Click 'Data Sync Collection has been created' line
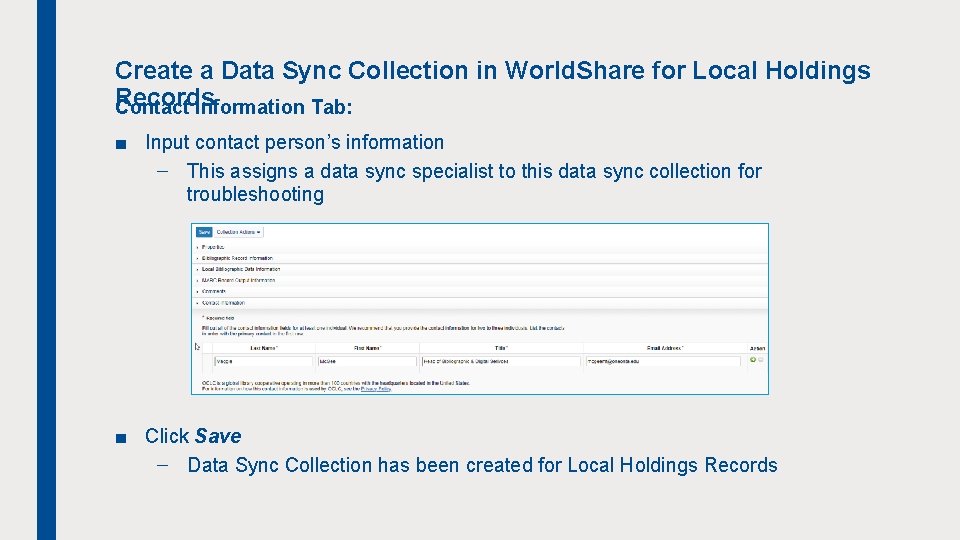This screenshot has height=540, width=960. click(482, 465)
